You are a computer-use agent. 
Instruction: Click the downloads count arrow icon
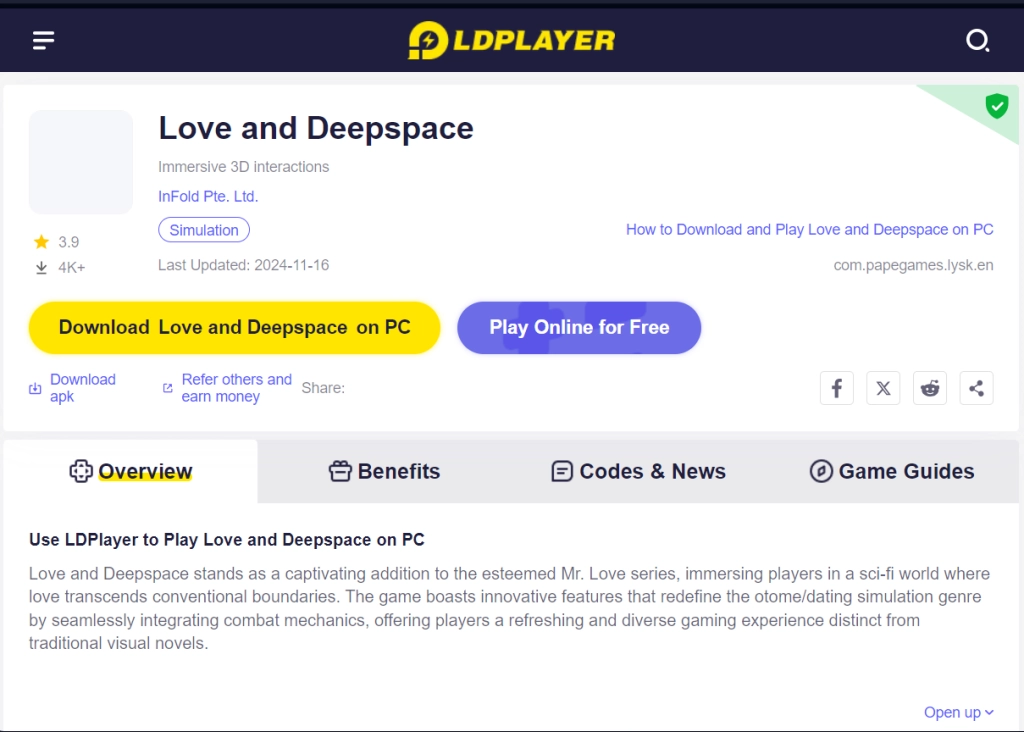[x=41, y=268]
